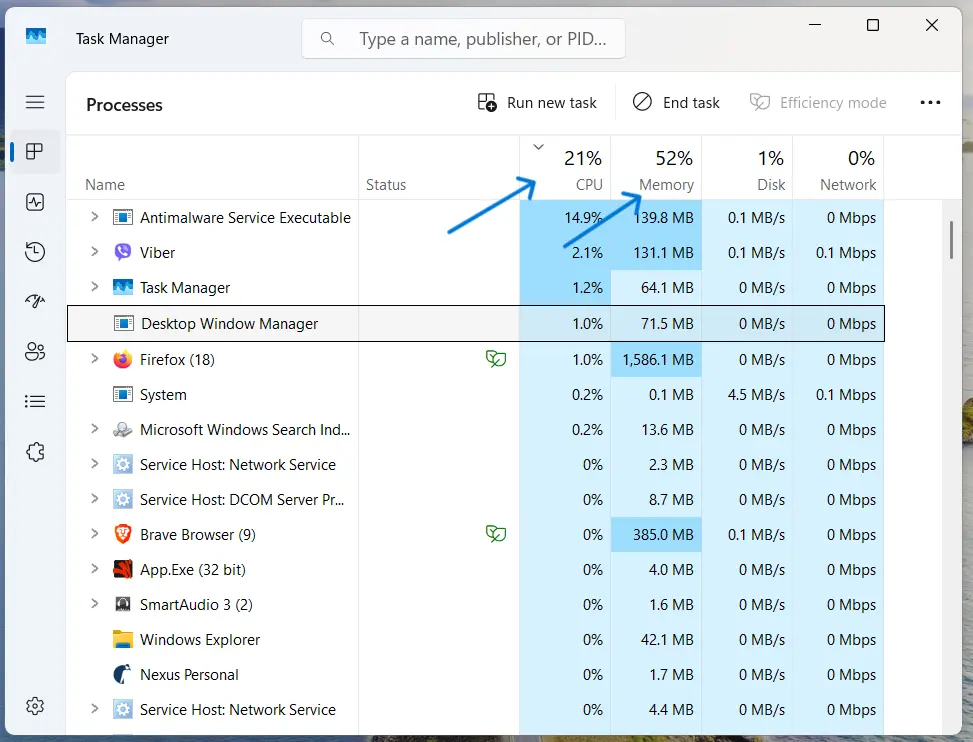
Task: Click the Firefox app icon
Action: [x=123, y=359]
